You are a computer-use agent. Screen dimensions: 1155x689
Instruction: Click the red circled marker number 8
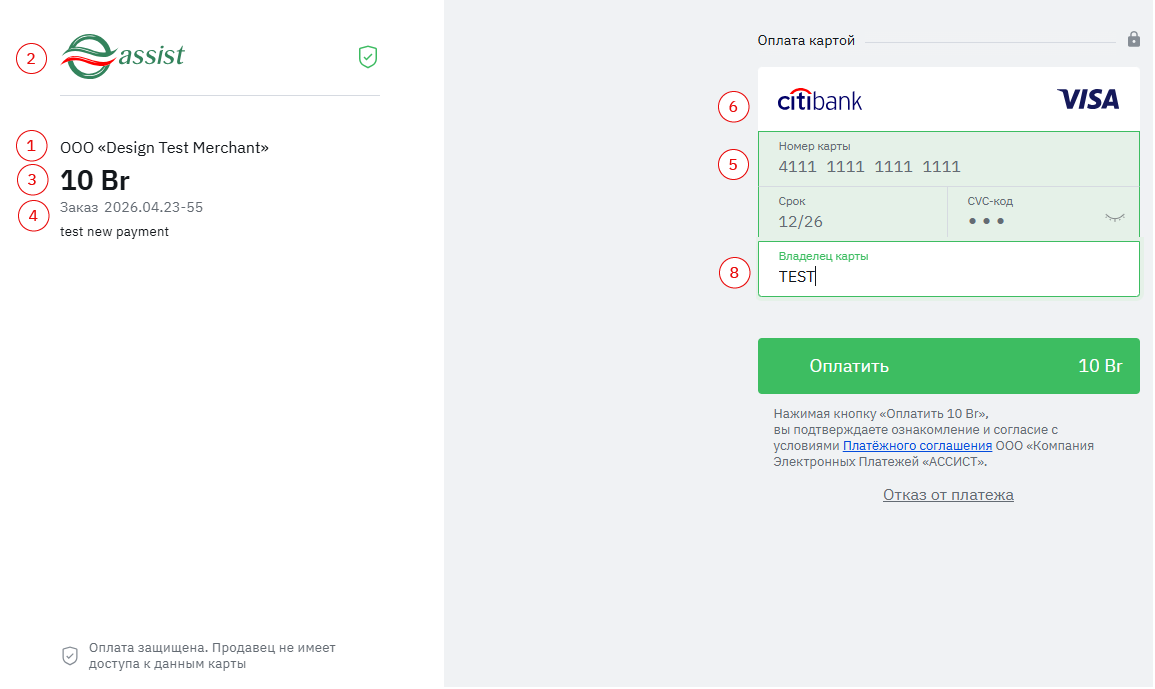point(734,273)
